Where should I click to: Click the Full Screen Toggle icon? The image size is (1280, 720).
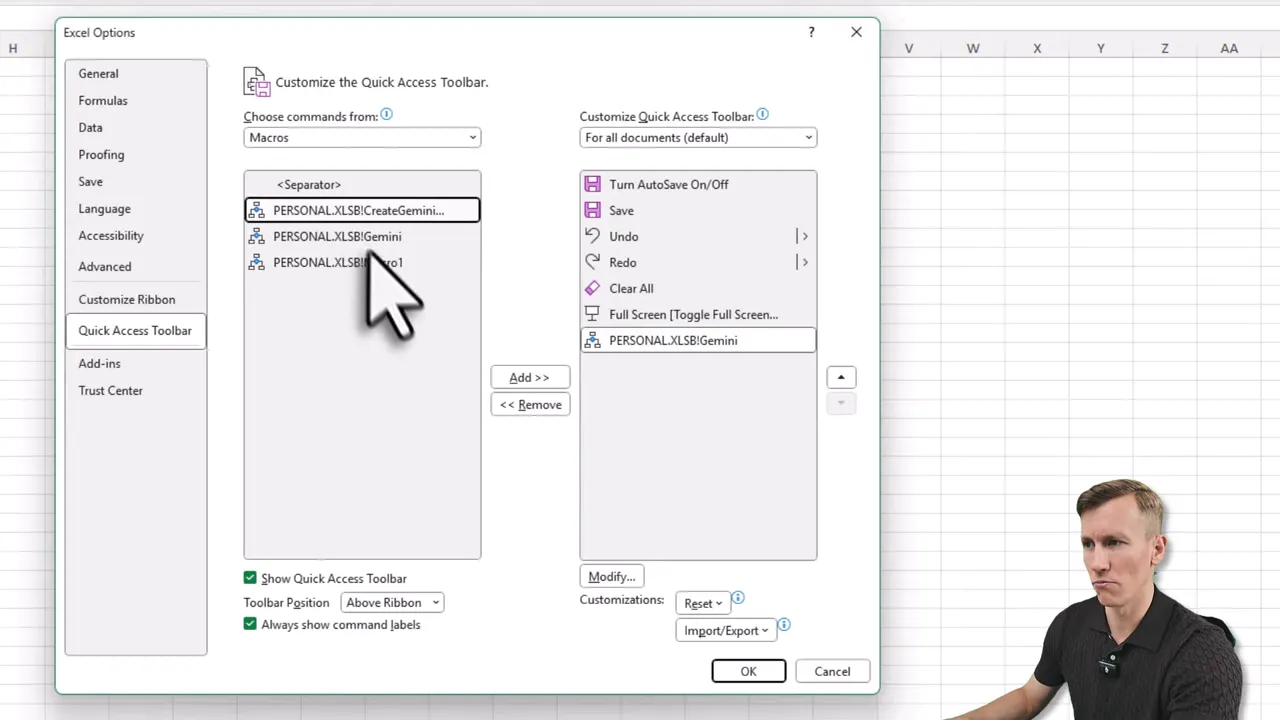pos(593,314)
